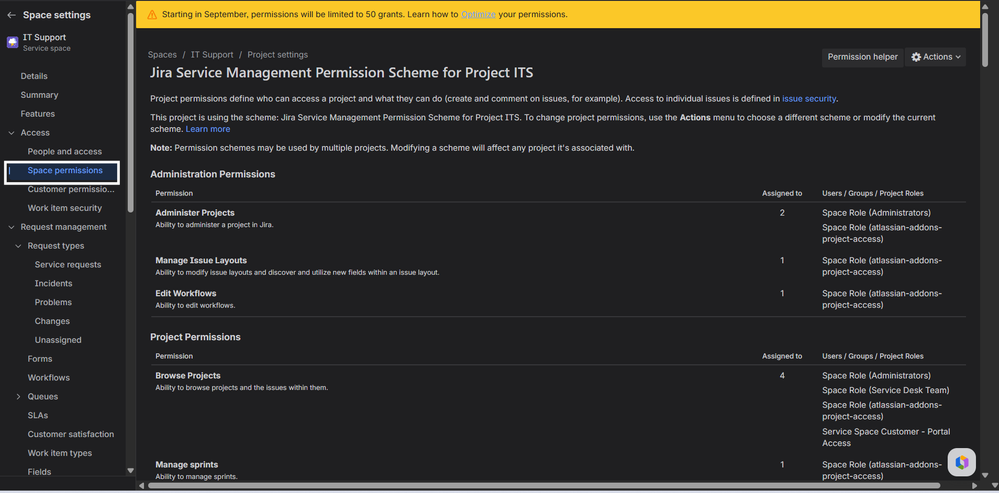Click the Administer Projects assigned count 2

[782, 213]
